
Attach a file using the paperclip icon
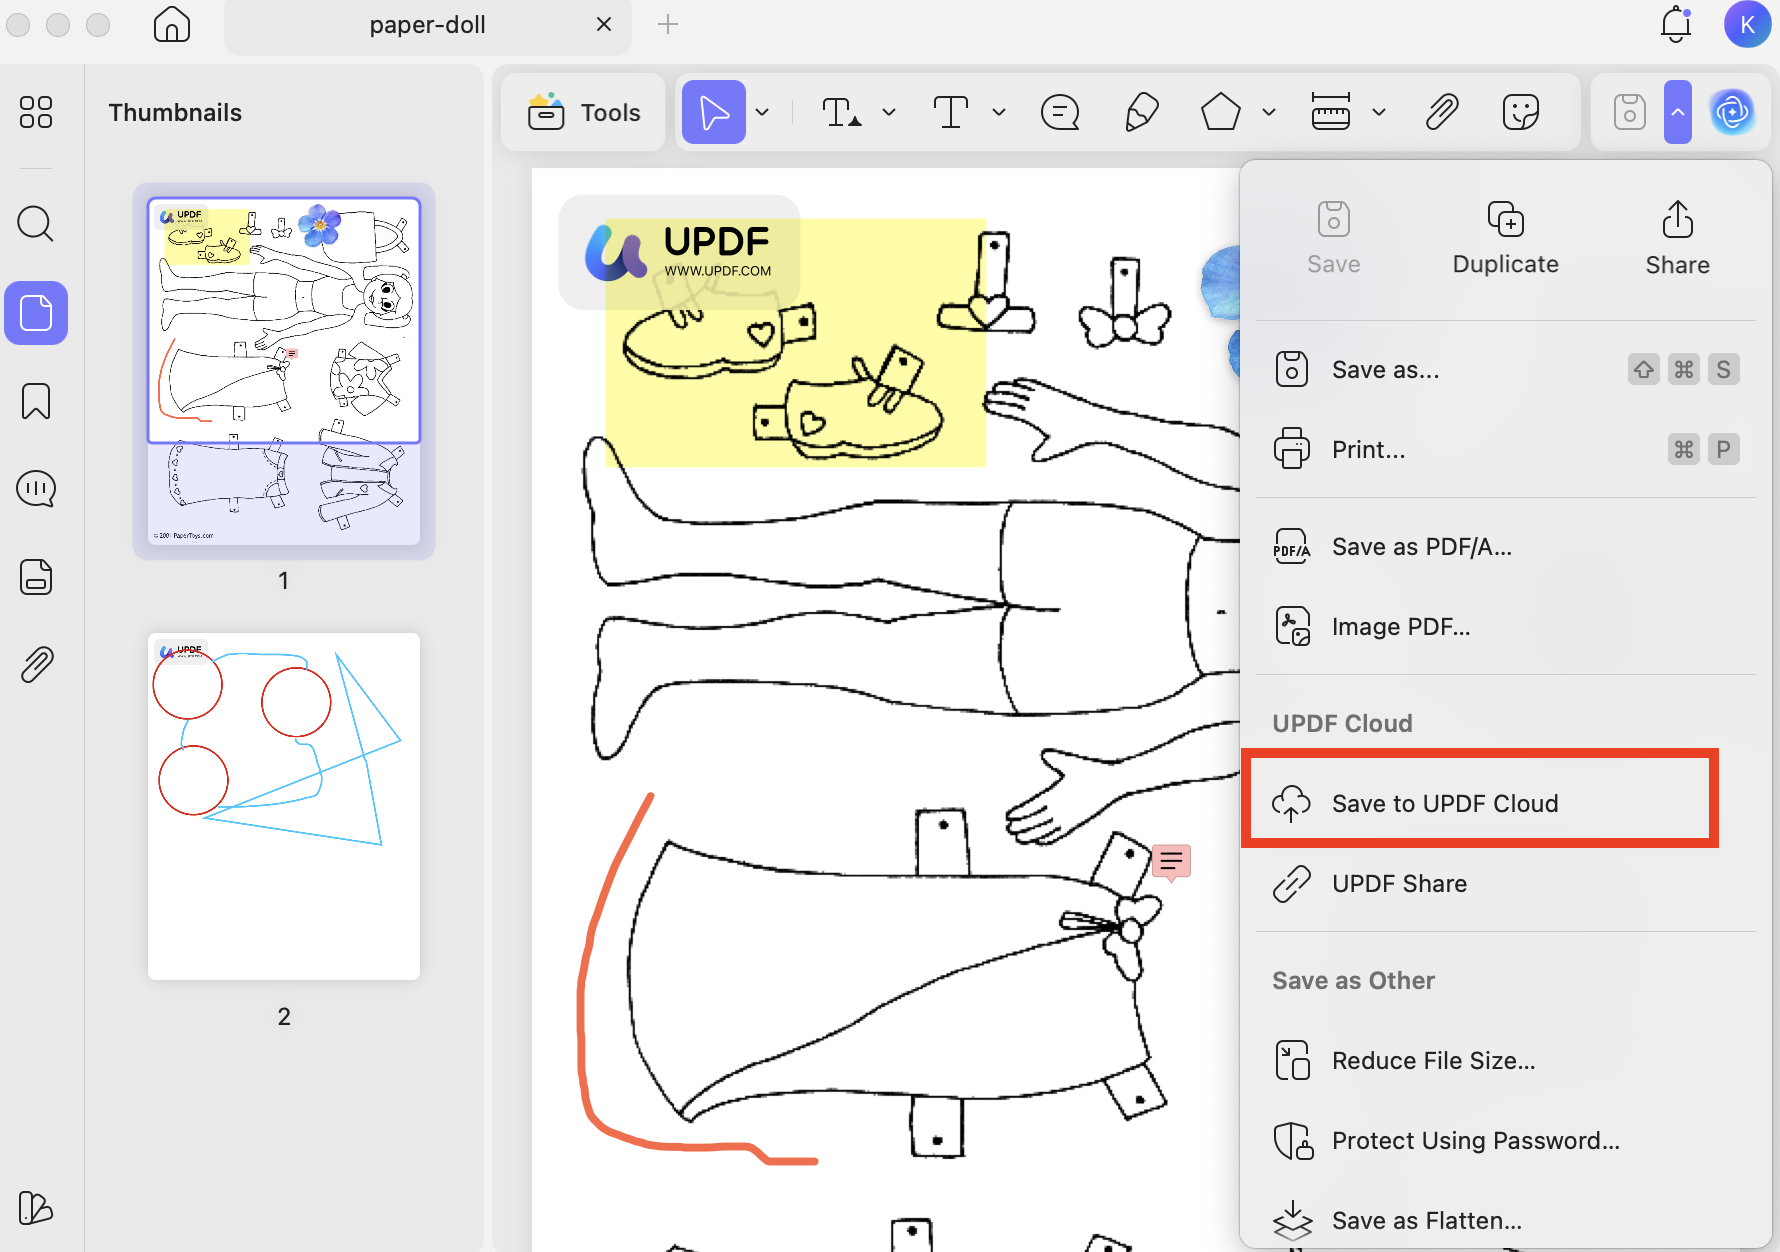[x=1440, y=112]
